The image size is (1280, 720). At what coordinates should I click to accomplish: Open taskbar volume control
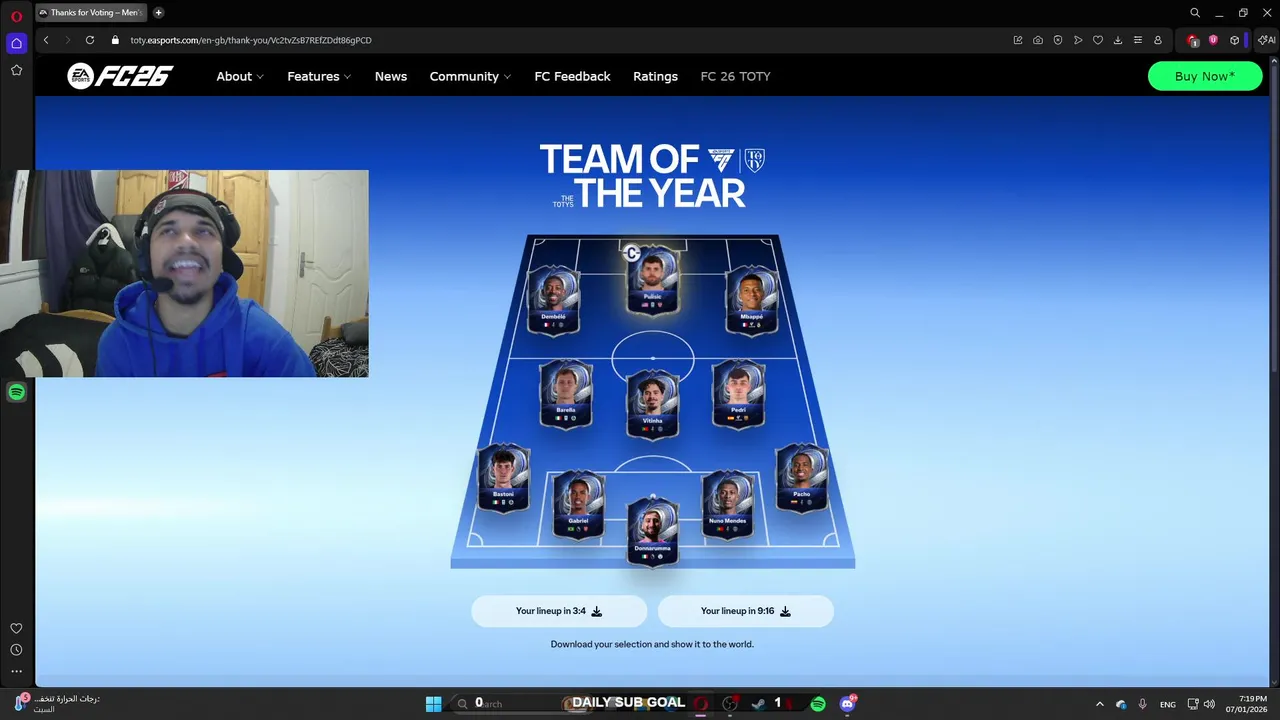1209,704
